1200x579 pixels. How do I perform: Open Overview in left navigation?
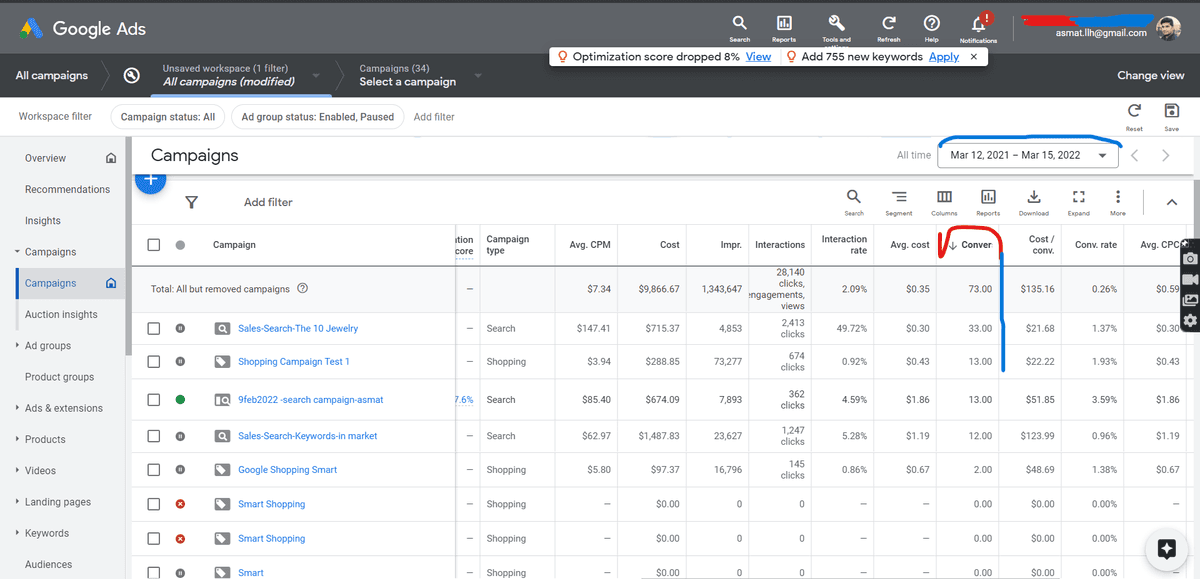tap(45, 158)
